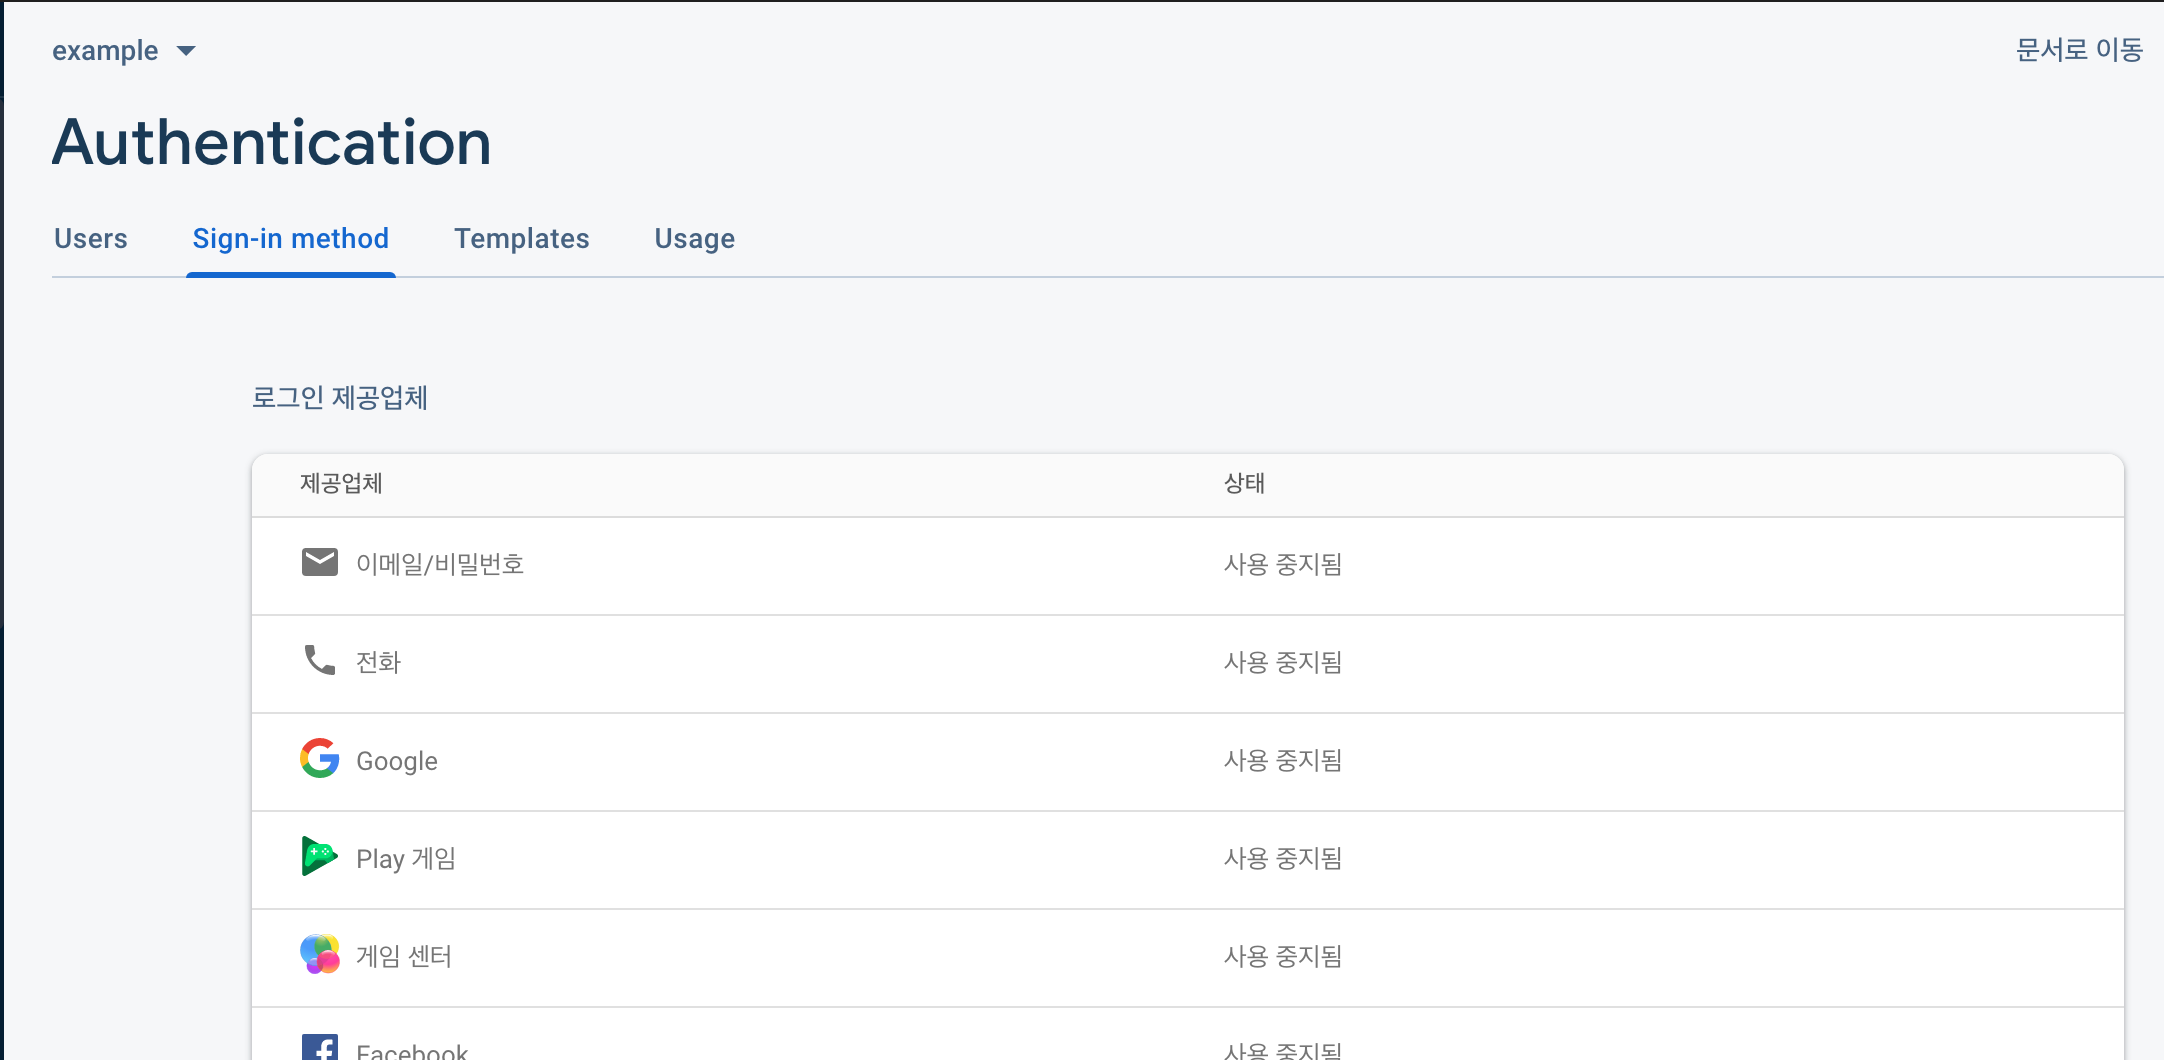
Task: Click the 상태 column header
Action: click(1244, 484)
